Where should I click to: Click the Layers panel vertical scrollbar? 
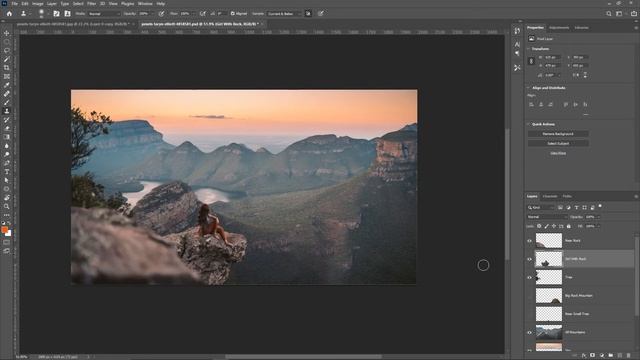(x=636, y=276)
